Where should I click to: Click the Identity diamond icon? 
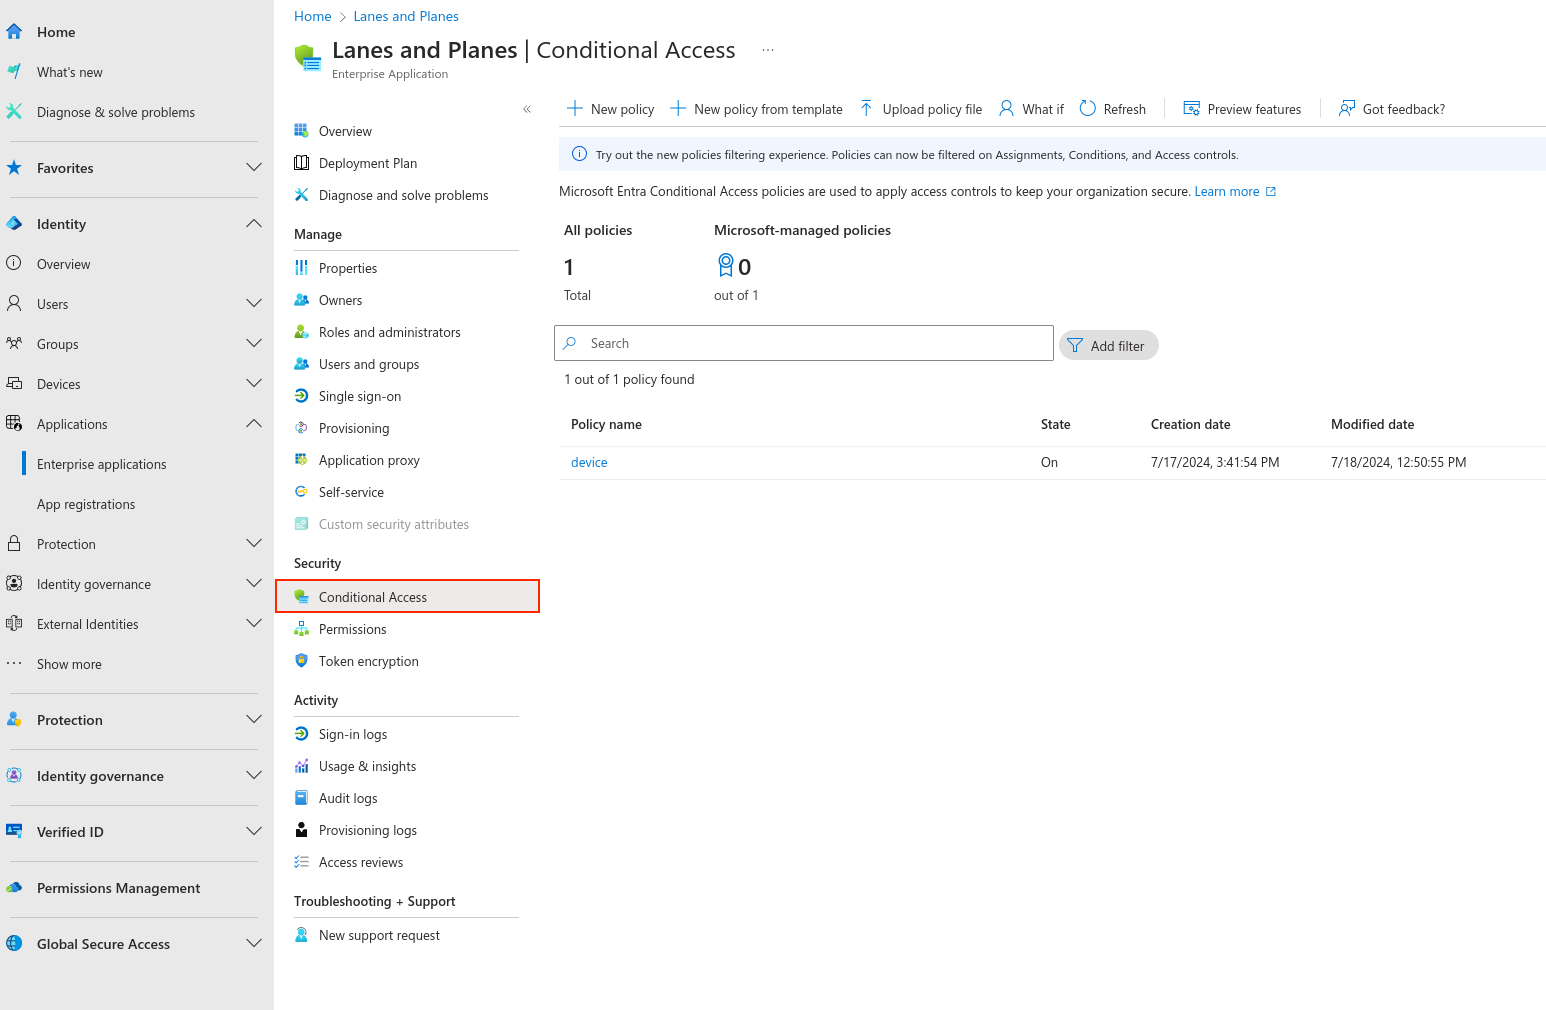(x=14, y=224)
